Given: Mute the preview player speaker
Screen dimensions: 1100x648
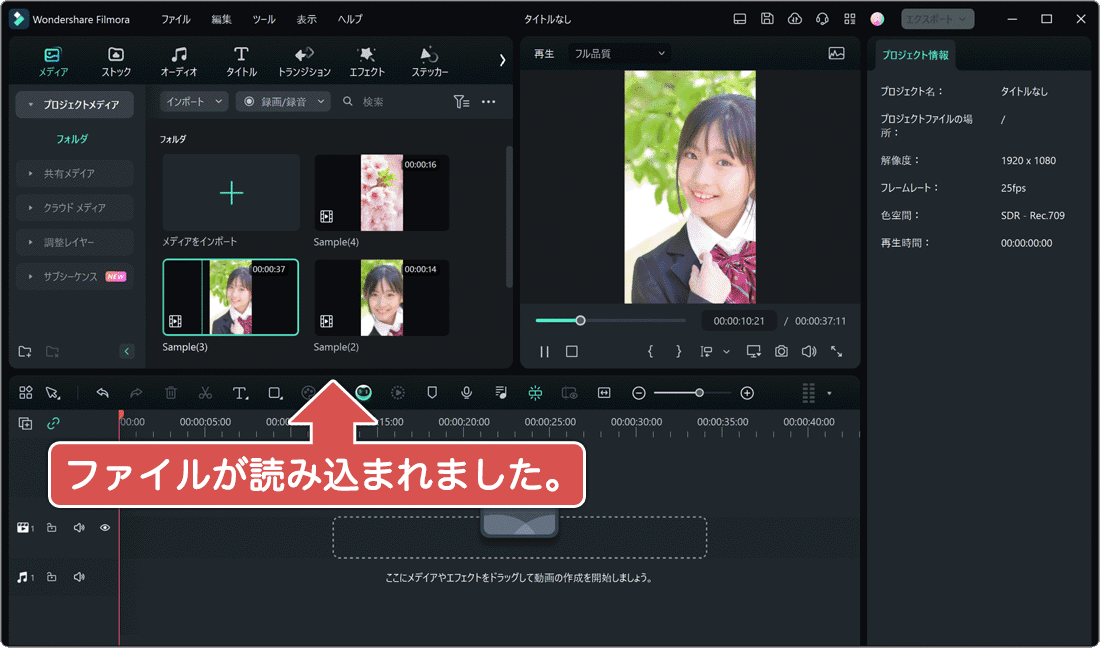Looking at the screenshot, I should coord(809,351).
